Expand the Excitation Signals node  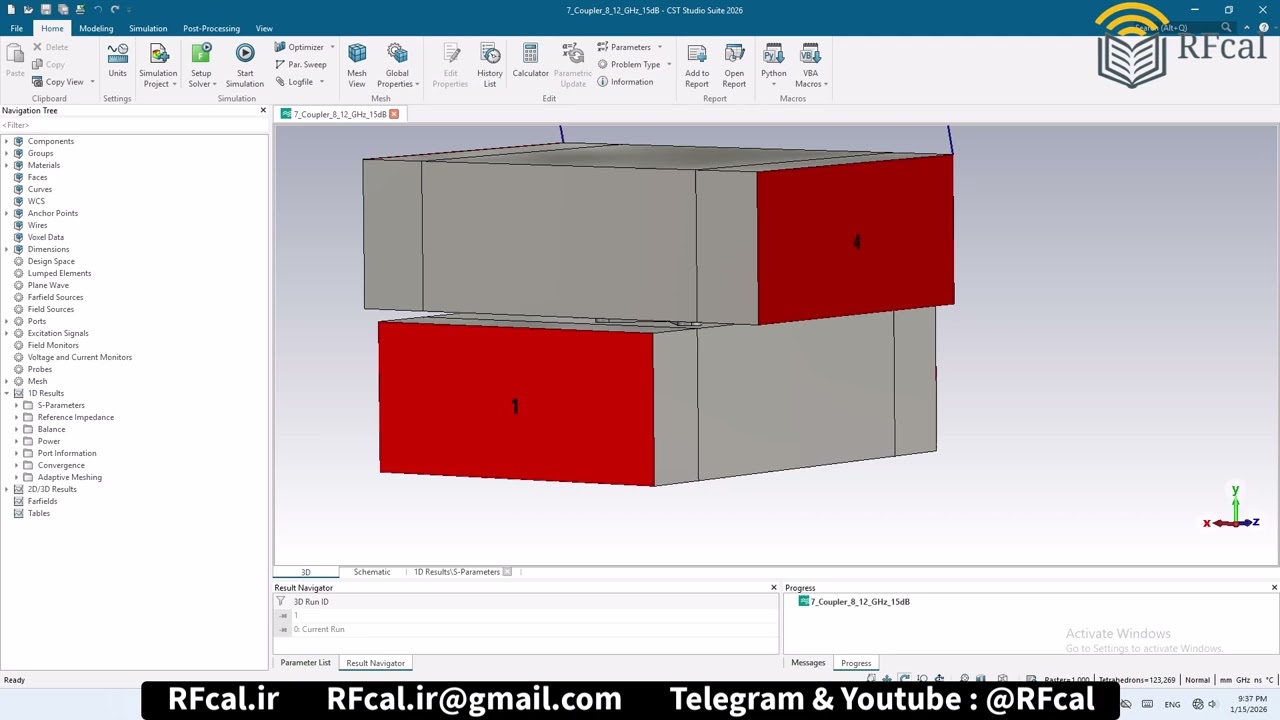[x=7, y=333]
